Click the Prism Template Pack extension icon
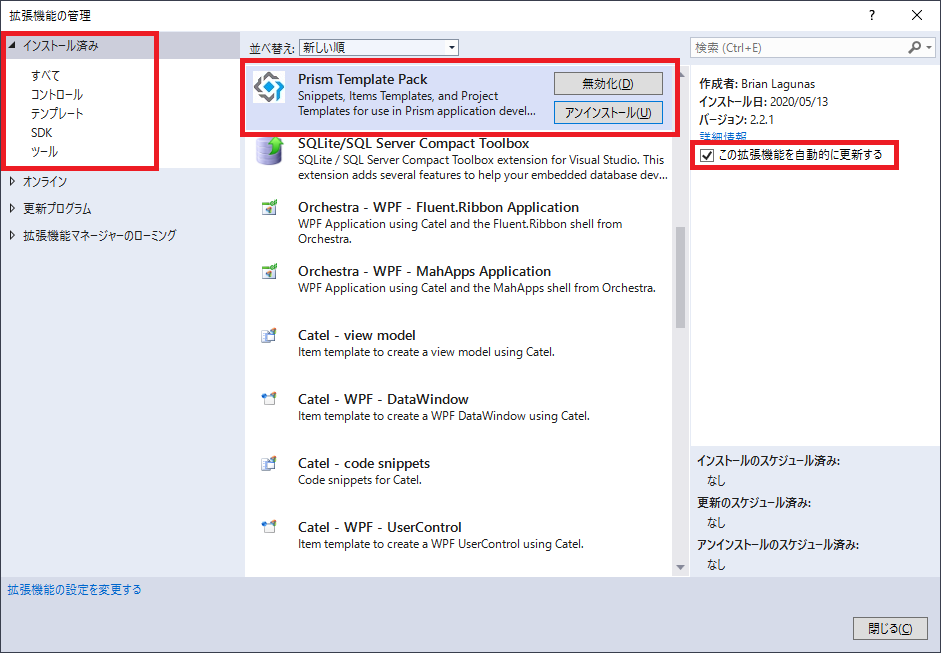The height and width of the screenshot is (653, 941). [269, 87]
